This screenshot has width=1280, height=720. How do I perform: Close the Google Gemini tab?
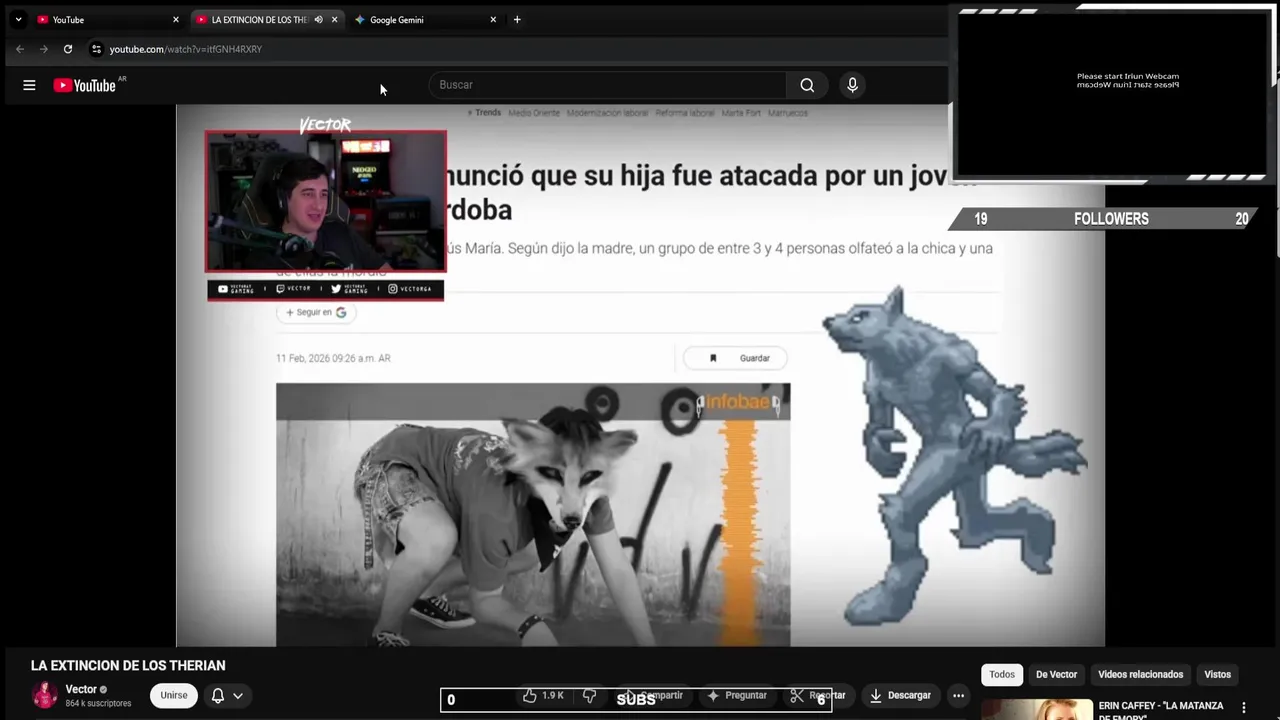493,19
